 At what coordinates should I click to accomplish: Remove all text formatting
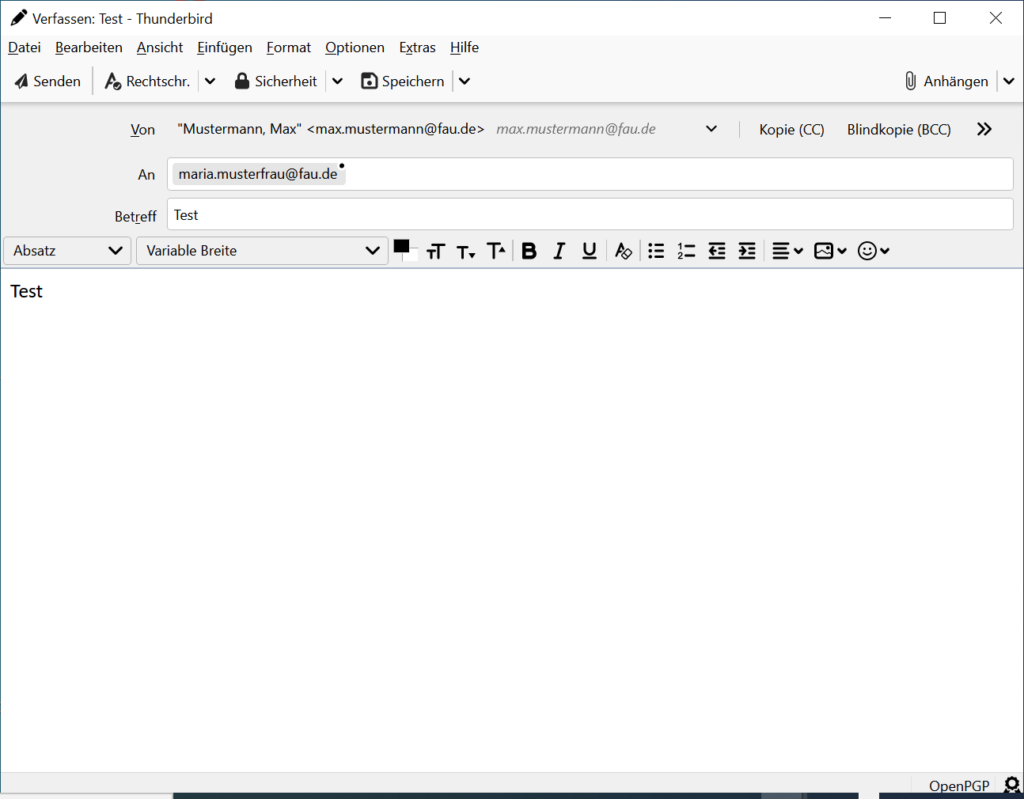(x=622, y=250)
